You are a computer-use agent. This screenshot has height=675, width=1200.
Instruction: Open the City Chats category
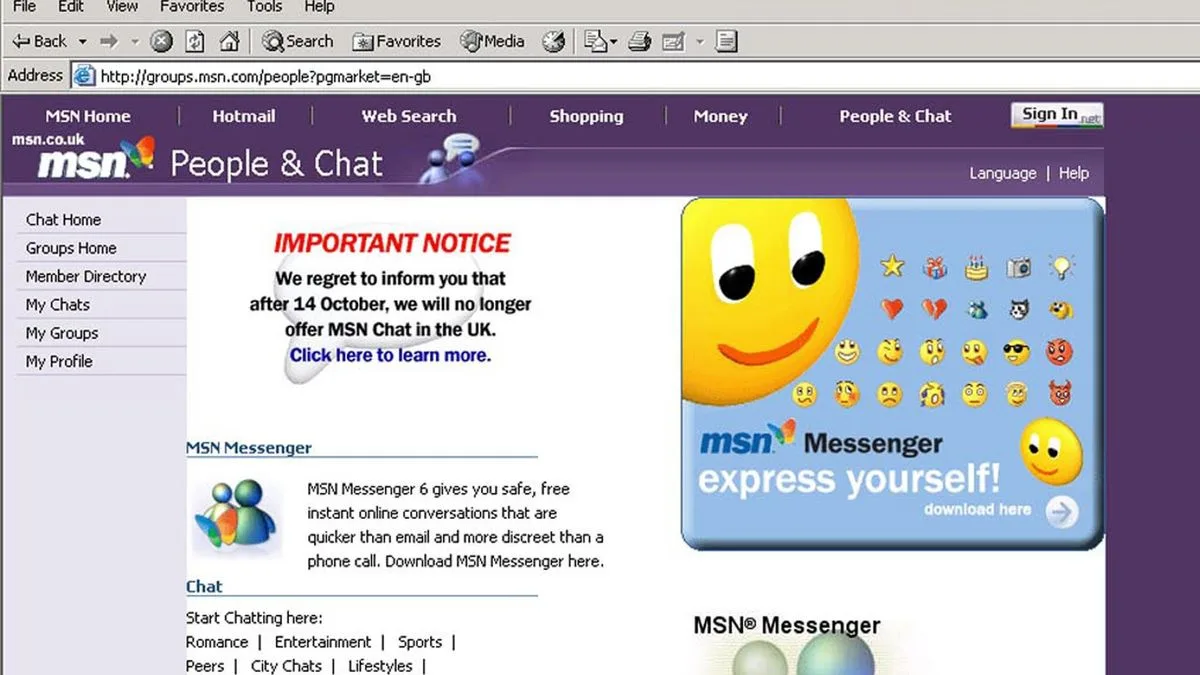(x=286, y=666)
